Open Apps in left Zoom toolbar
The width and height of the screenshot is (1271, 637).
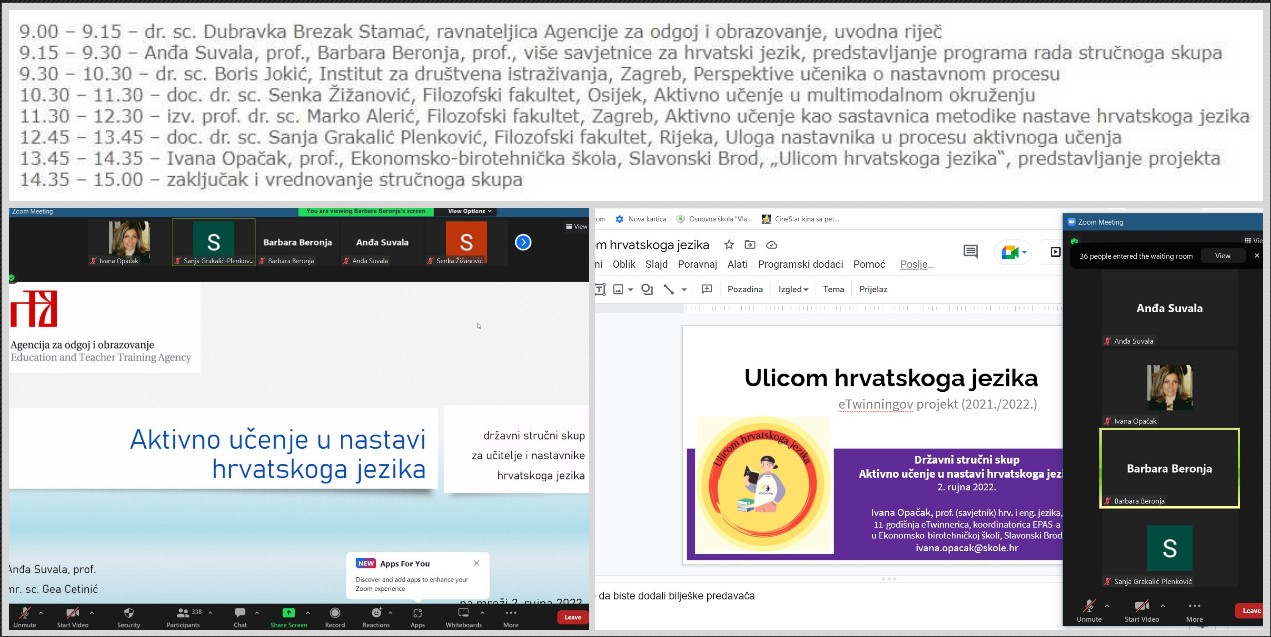point(417,616)
